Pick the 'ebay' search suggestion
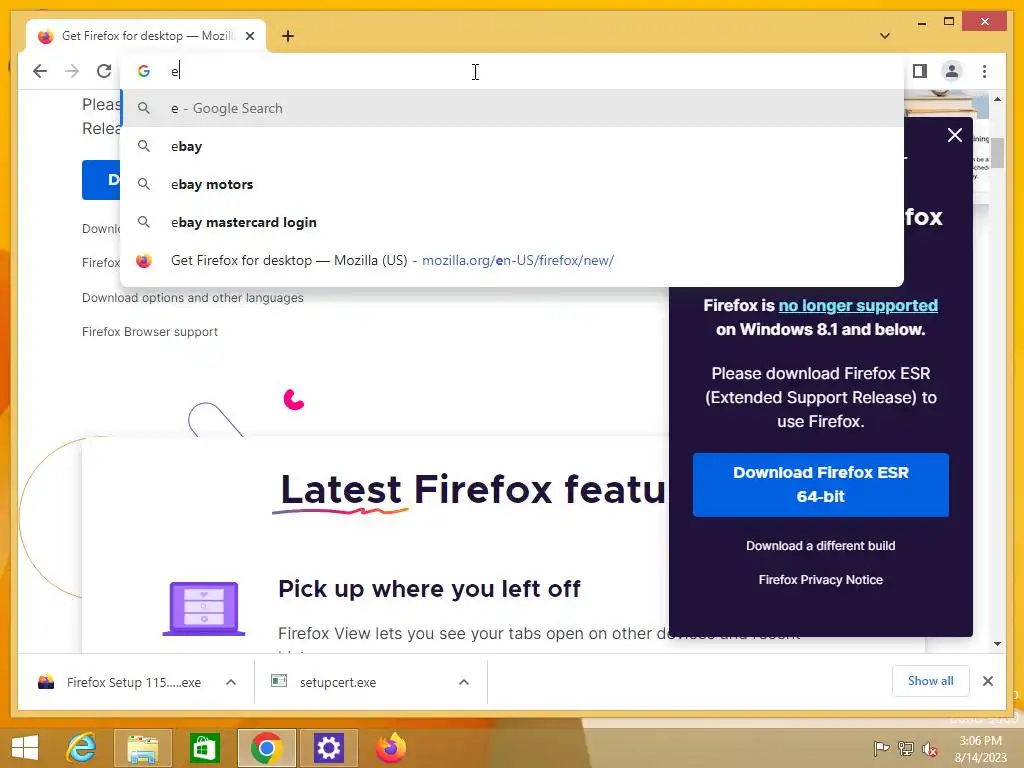Viewport: 1024px width, 768px height. (x=512, y=146)
